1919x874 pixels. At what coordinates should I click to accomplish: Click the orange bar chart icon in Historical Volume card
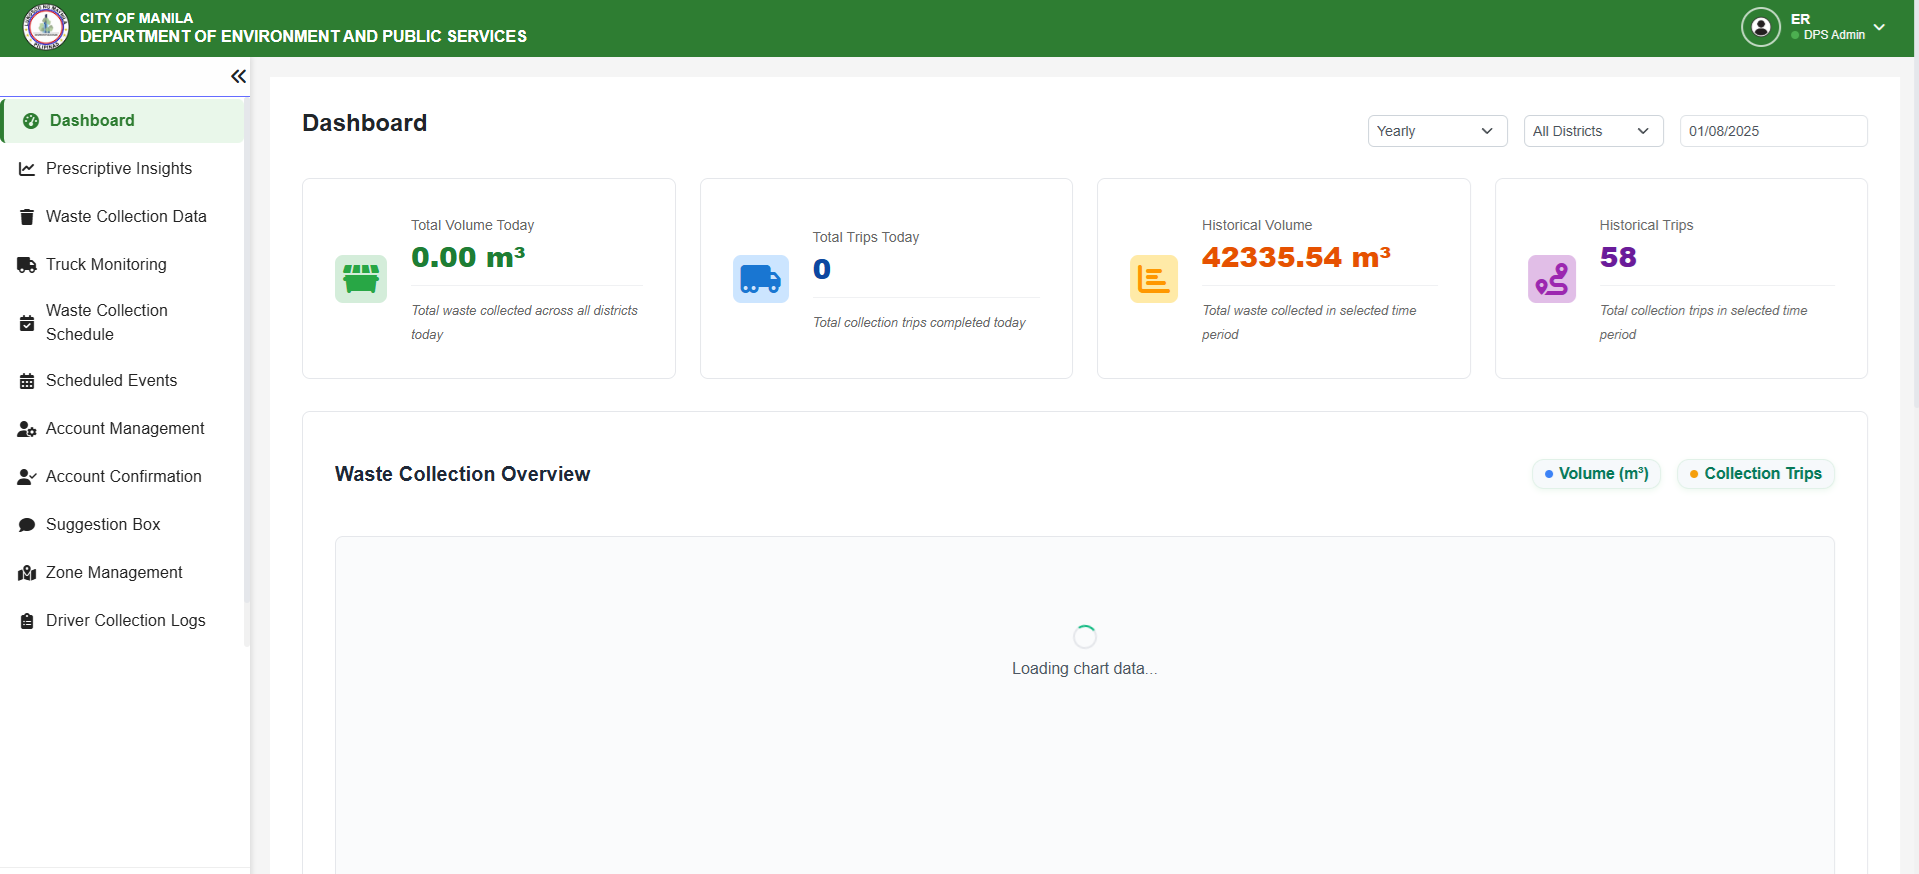click(x=1154, y=279)
